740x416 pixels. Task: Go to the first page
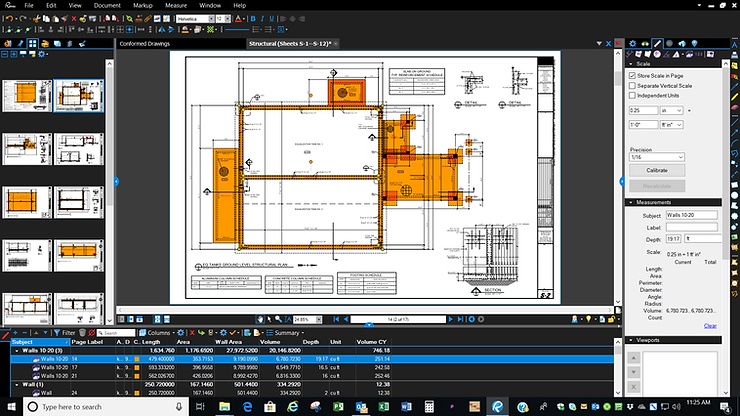(336, 319)
